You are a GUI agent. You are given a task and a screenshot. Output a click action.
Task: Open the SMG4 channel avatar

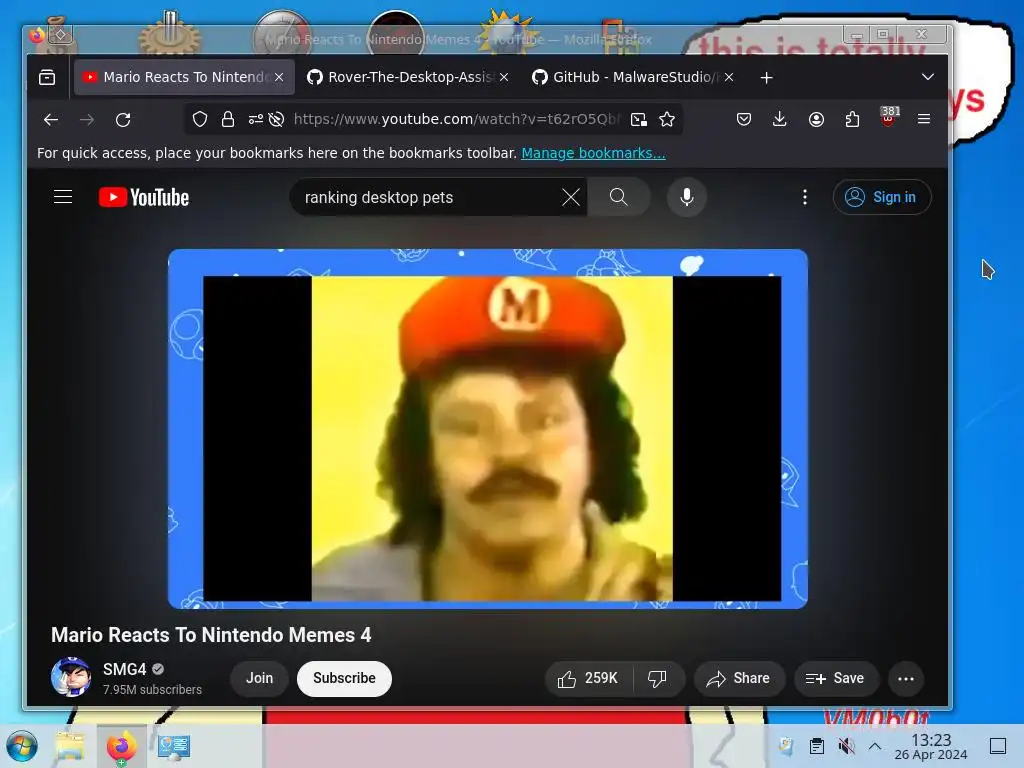(71, 677)
